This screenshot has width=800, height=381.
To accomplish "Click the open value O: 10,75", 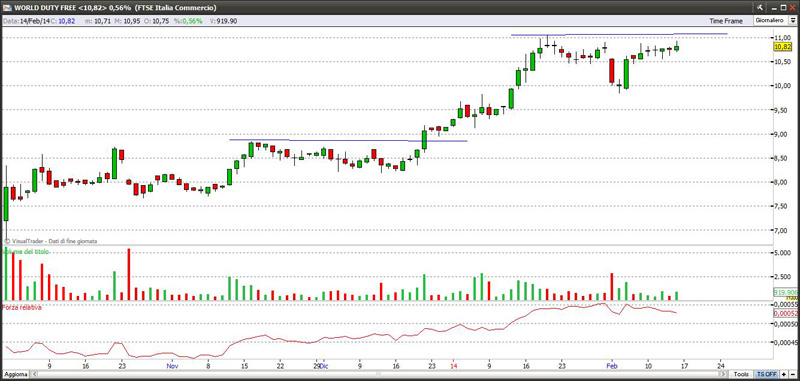I will coord(157,21).
